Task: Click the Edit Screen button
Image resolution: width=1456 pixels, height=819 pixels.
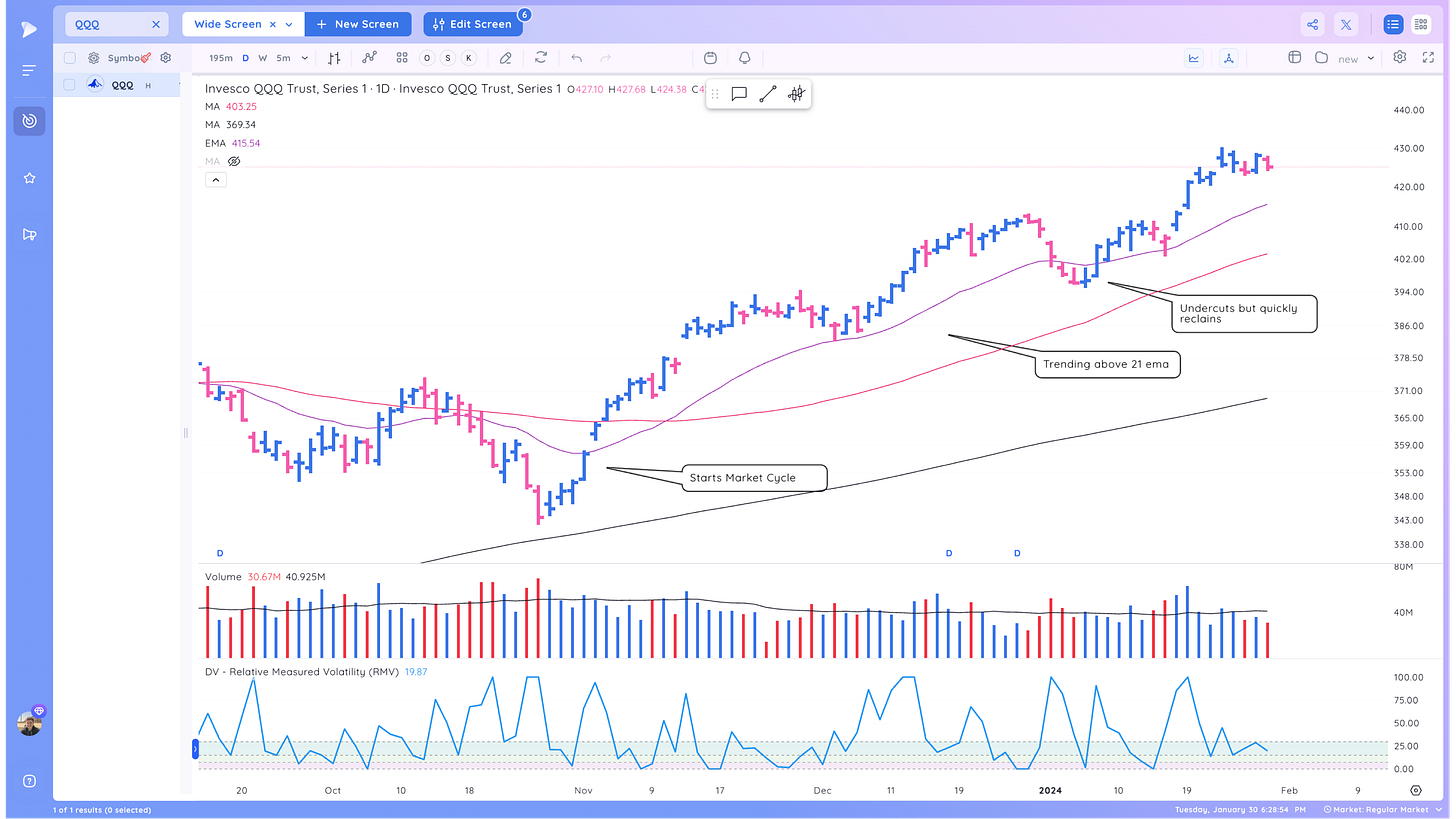Action: [x=472, y=24]
